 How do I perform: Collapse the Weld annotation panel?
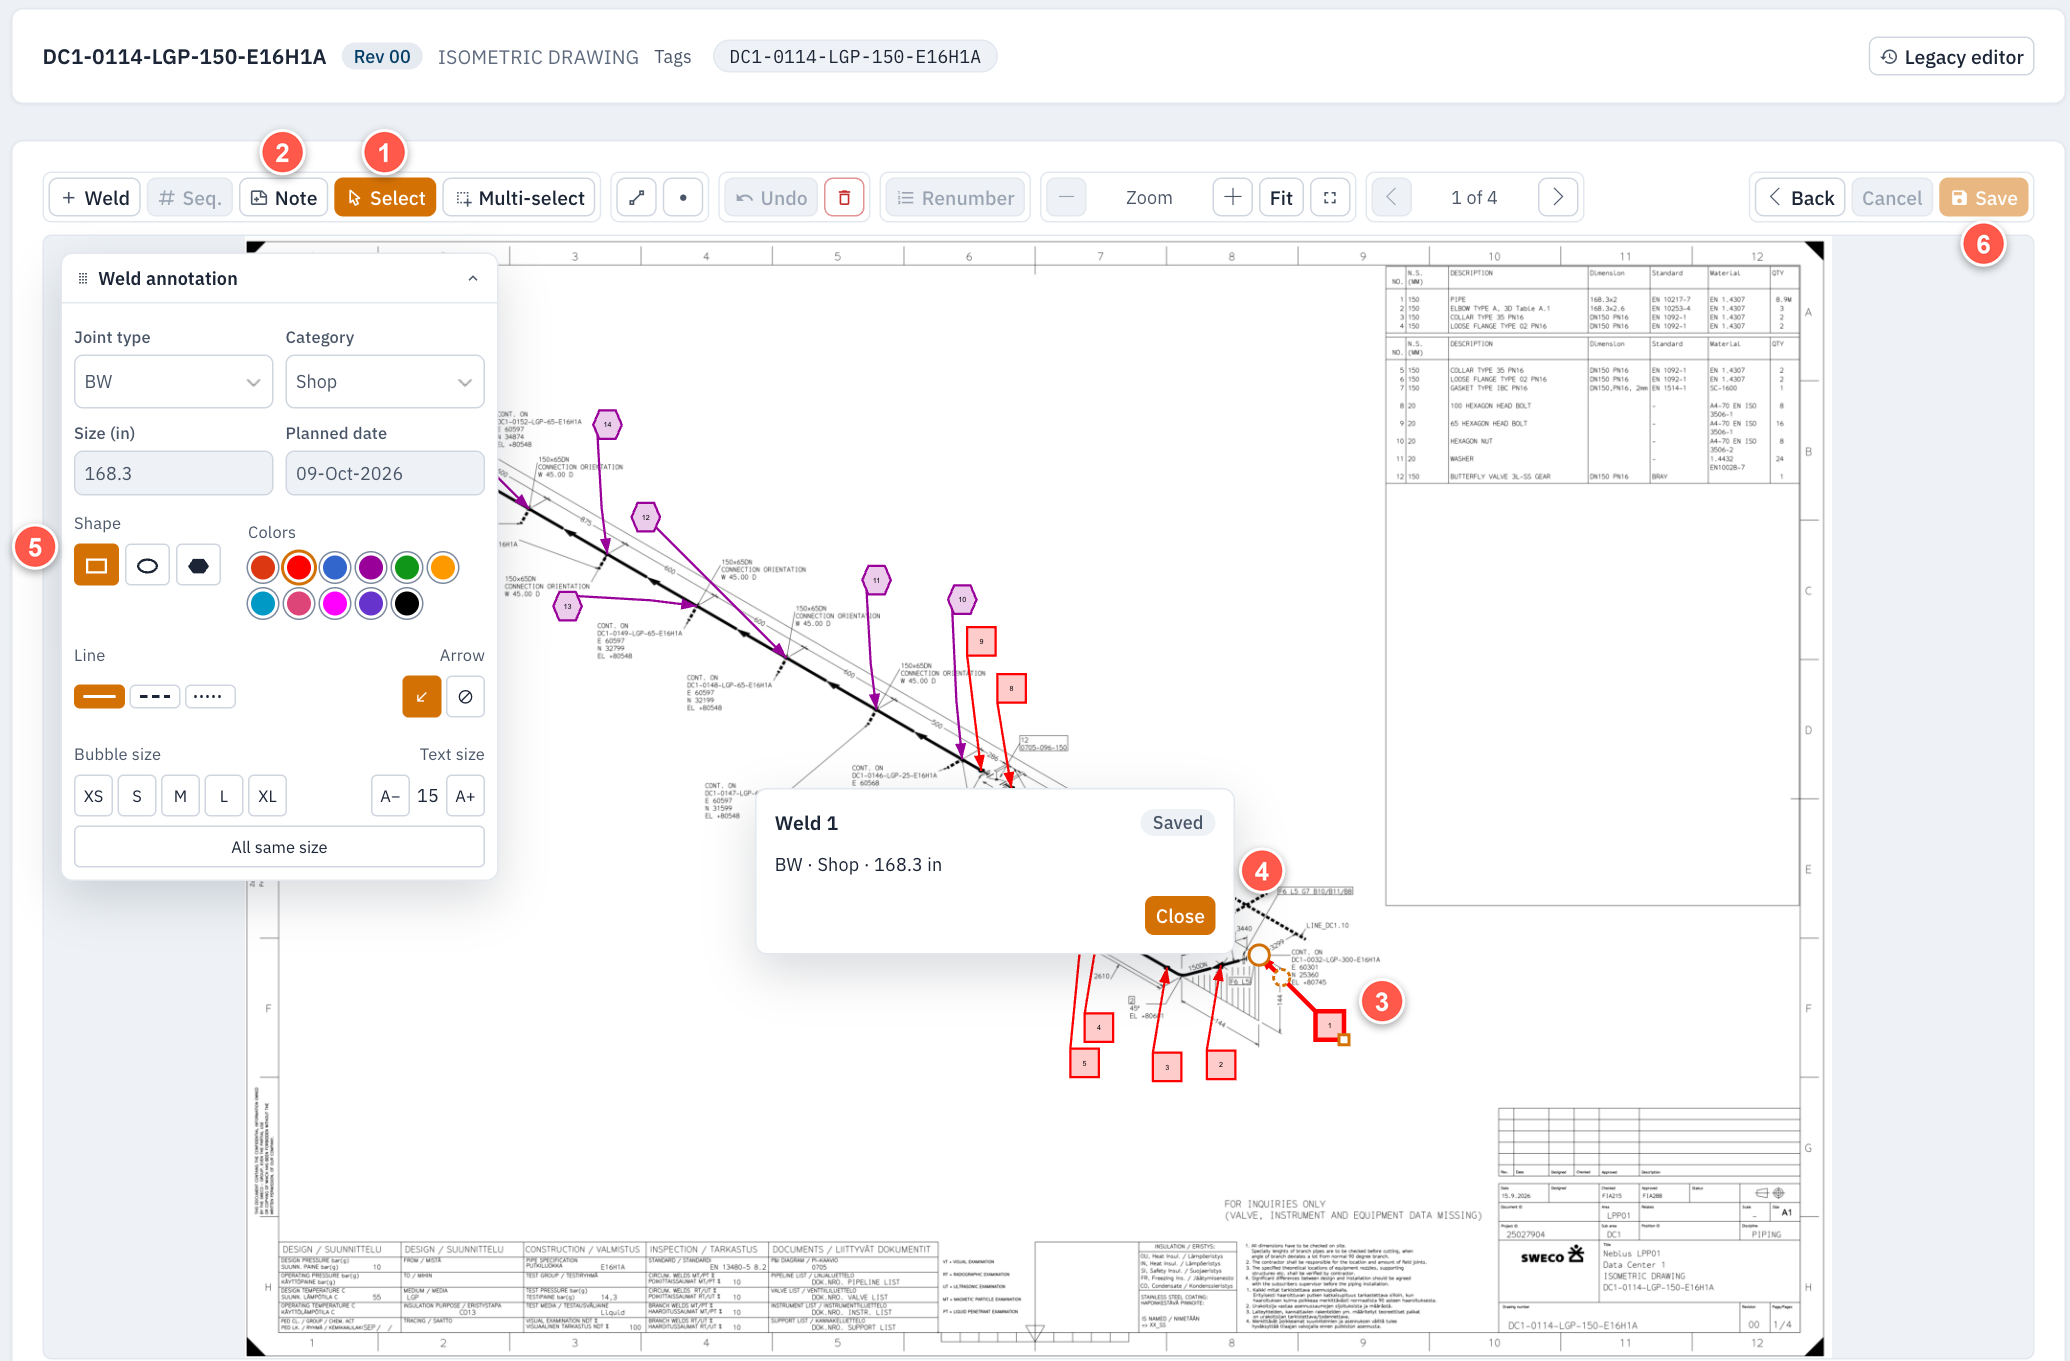(x=473, y=279)
